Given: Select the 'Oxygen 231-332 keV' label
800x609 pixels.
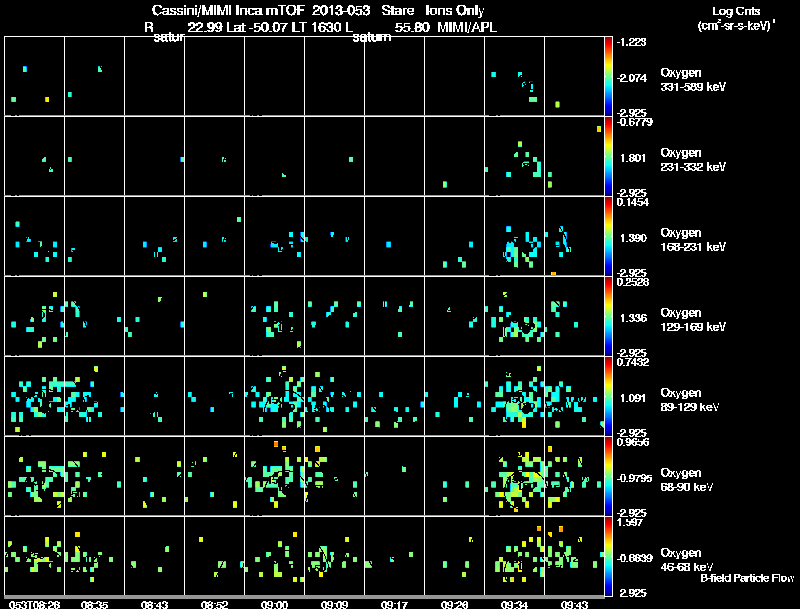Looking at the screenshot, I should point(693,160).
